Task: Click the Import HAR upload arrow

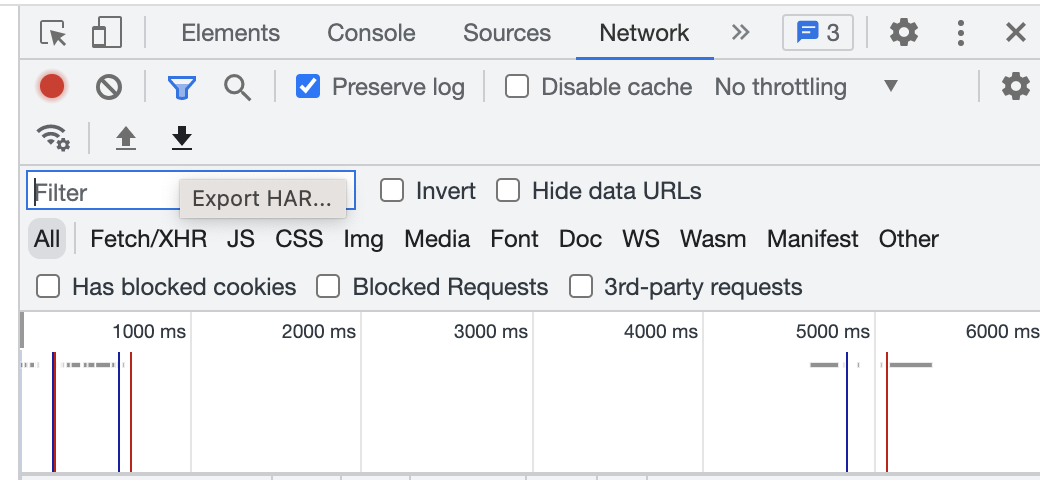Action: coord(125,138)
